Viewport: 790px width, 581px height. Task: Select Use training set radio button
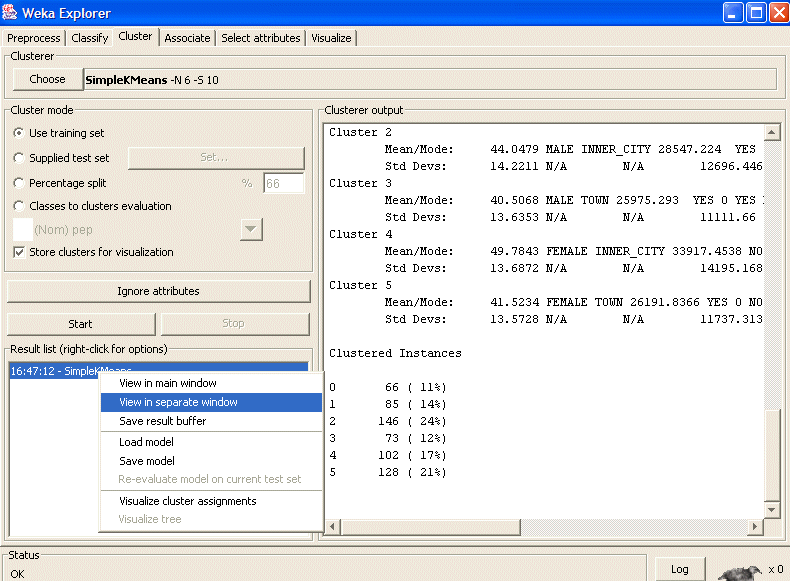[19, 133]
